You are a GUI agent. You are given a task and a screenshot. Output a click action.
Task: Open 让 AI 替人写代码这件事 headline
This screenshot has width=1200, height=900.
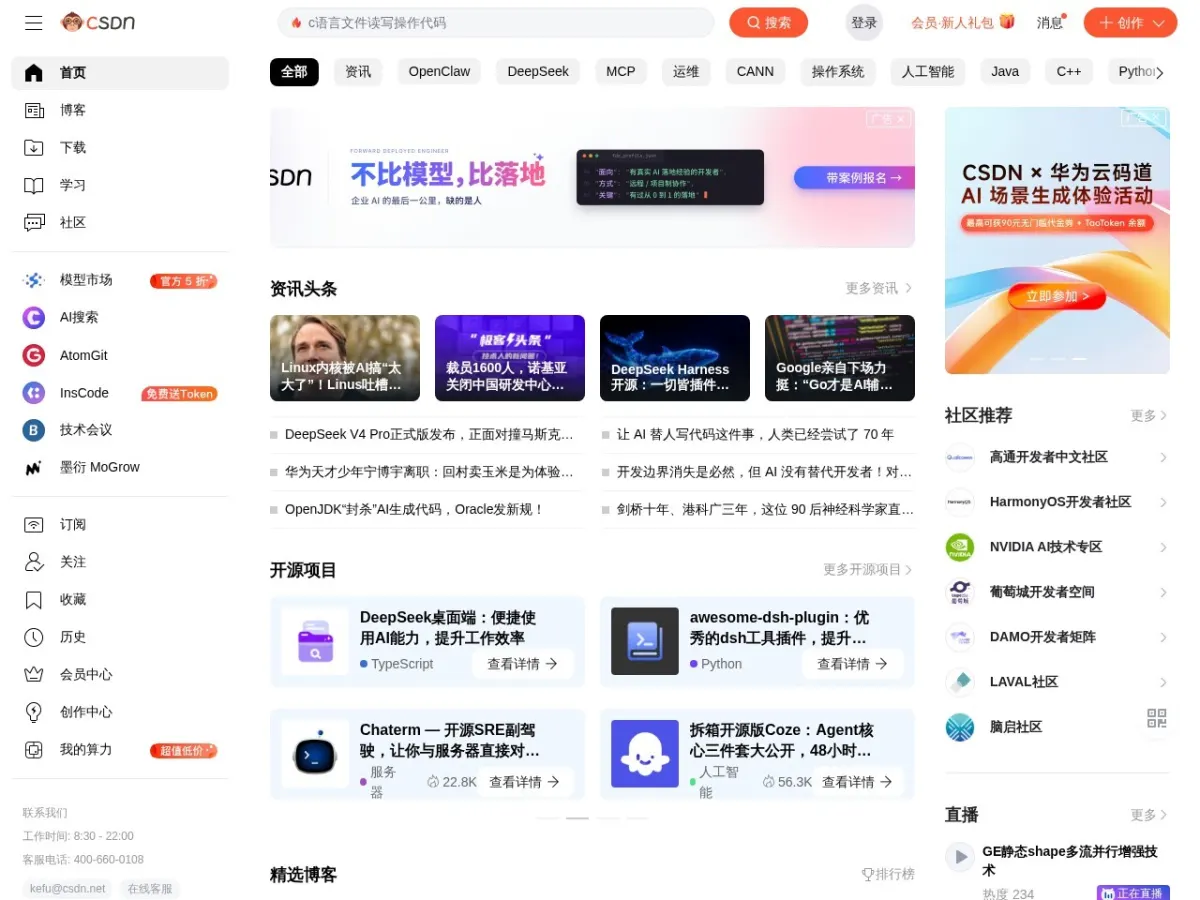click(x=755, y=434)
